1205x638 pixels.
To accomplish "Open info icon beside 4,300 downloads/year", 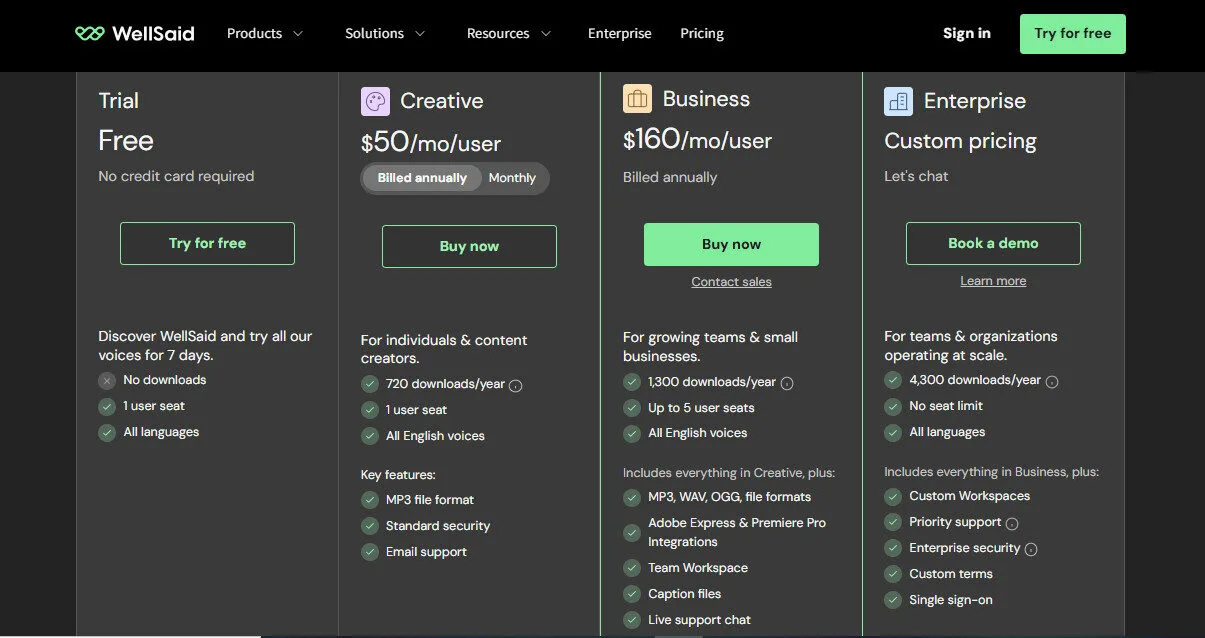I will pyautogui.click(x=1052, y=381).
